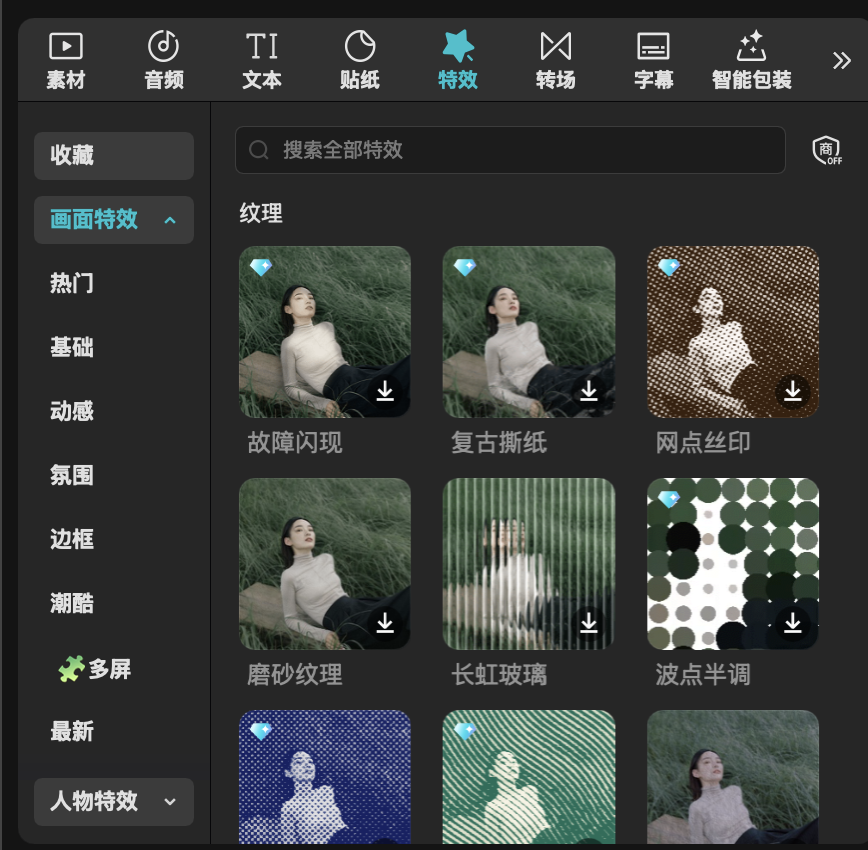Click the 长虹玻璃 effect name
The image size is (868, 850).
(x=499, y=674)
